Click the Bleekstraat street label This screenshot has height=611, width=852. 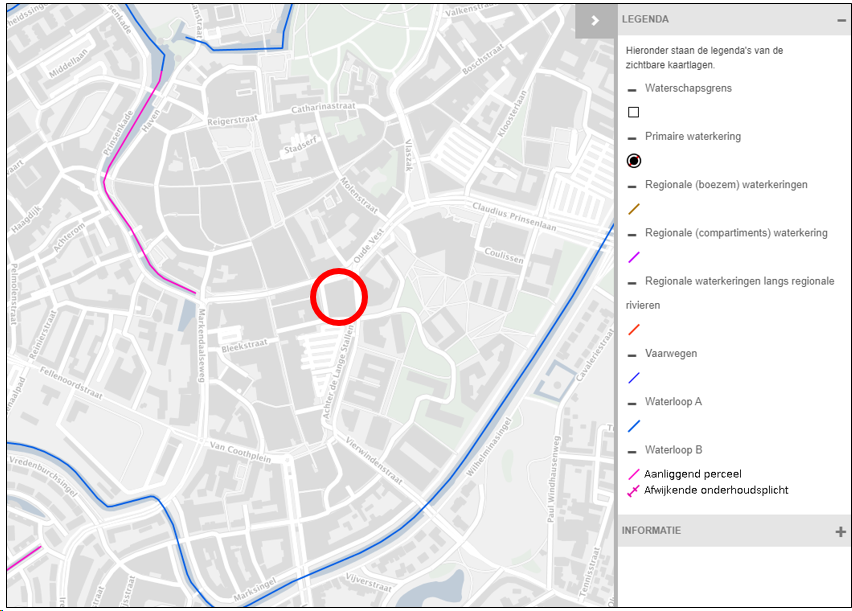point(245,346)
